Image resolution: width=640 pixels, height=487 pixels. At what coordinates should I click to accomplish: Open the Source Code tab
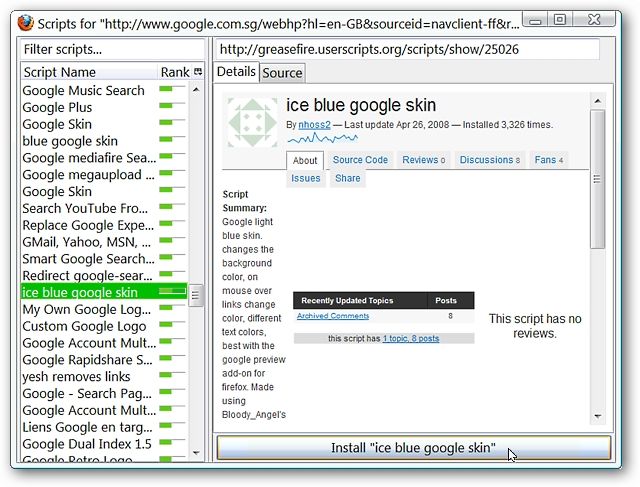(x=360, y=160)
